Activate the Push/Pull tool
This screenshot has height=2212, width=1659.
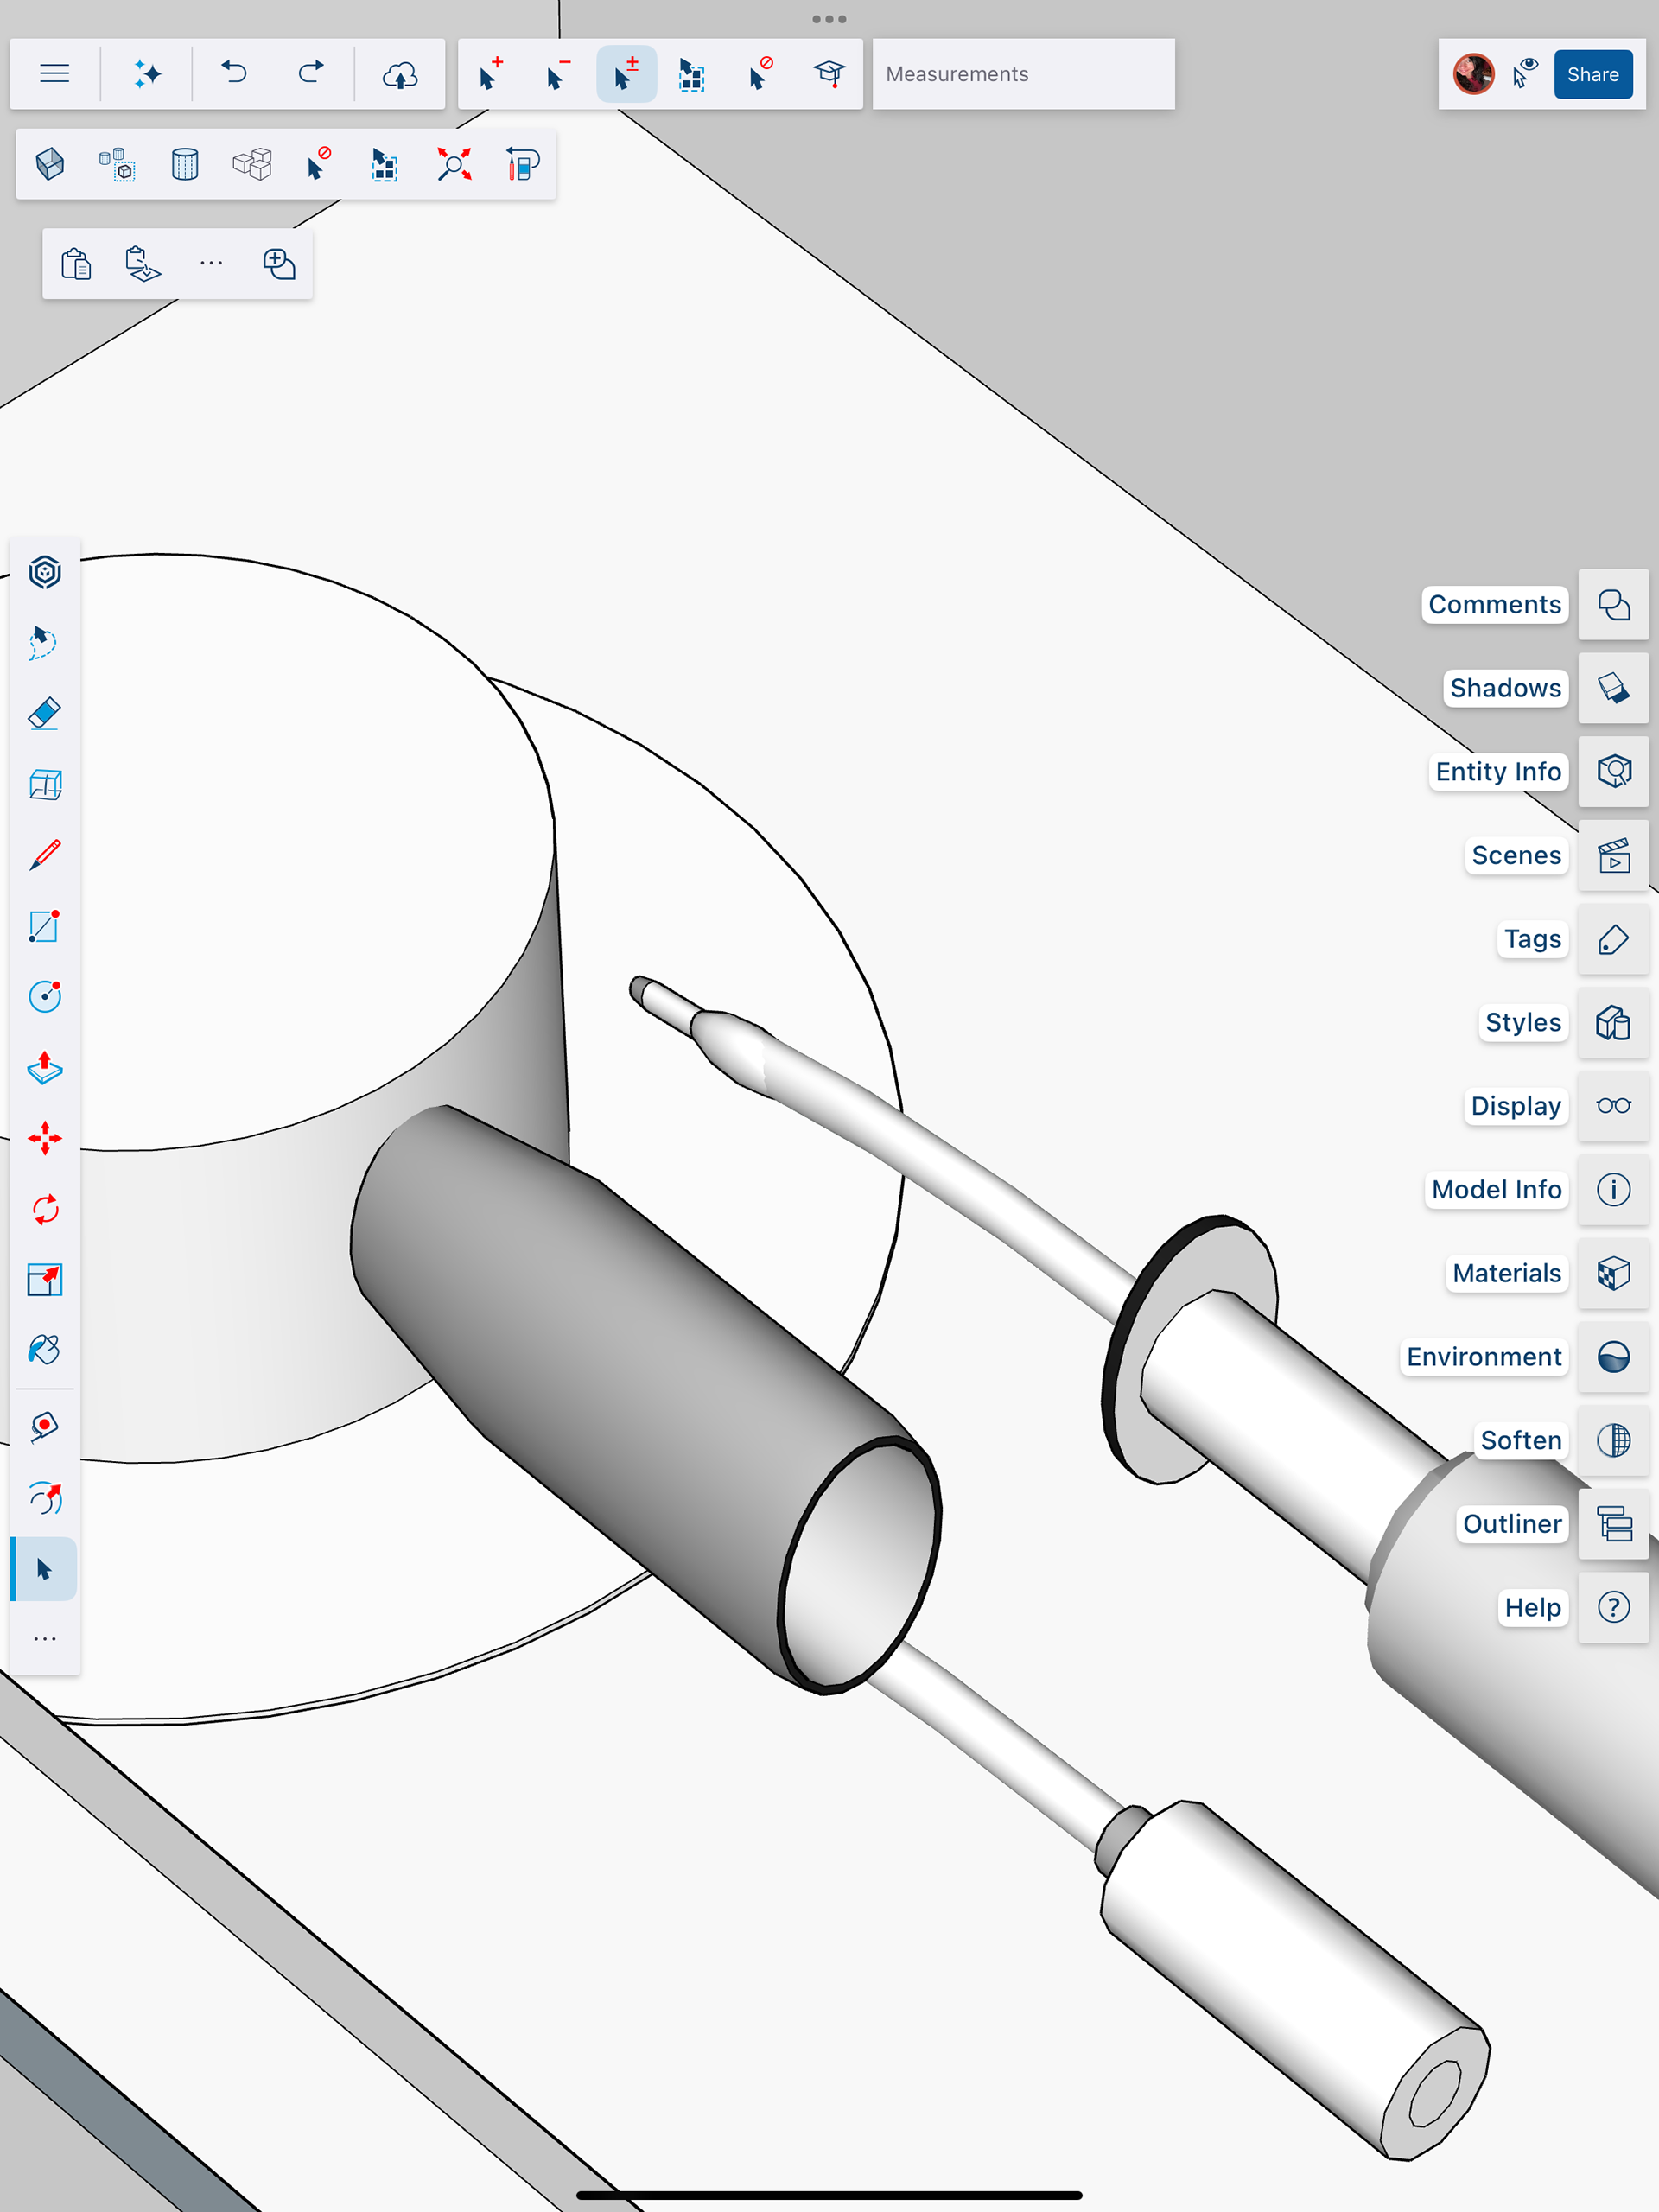44,1068
